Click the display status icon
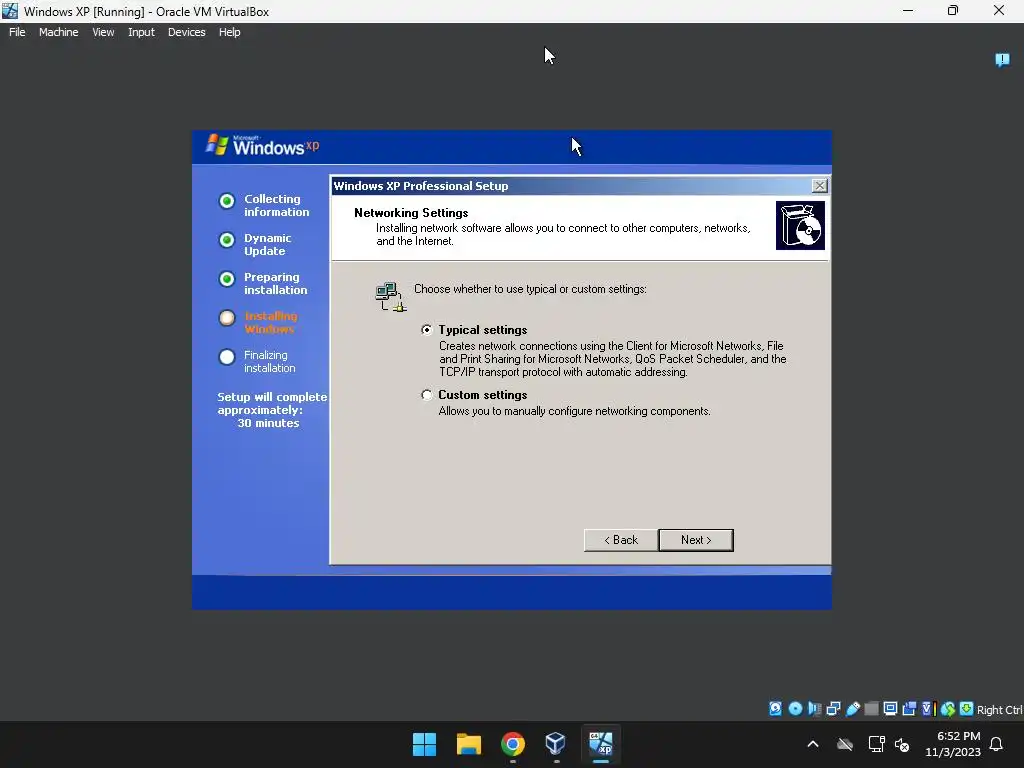1024x768 pixels. coord(890,709)
